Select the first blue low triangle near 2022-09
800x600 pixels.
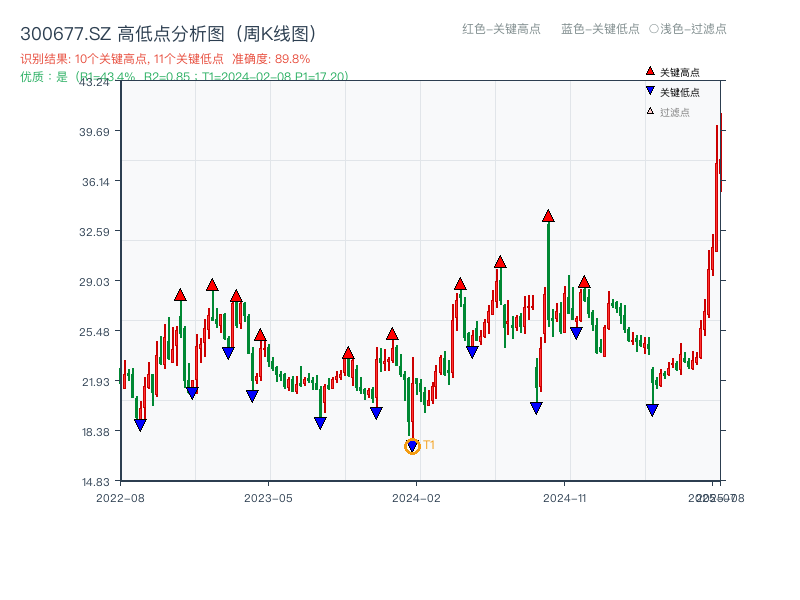pos(140,425)
